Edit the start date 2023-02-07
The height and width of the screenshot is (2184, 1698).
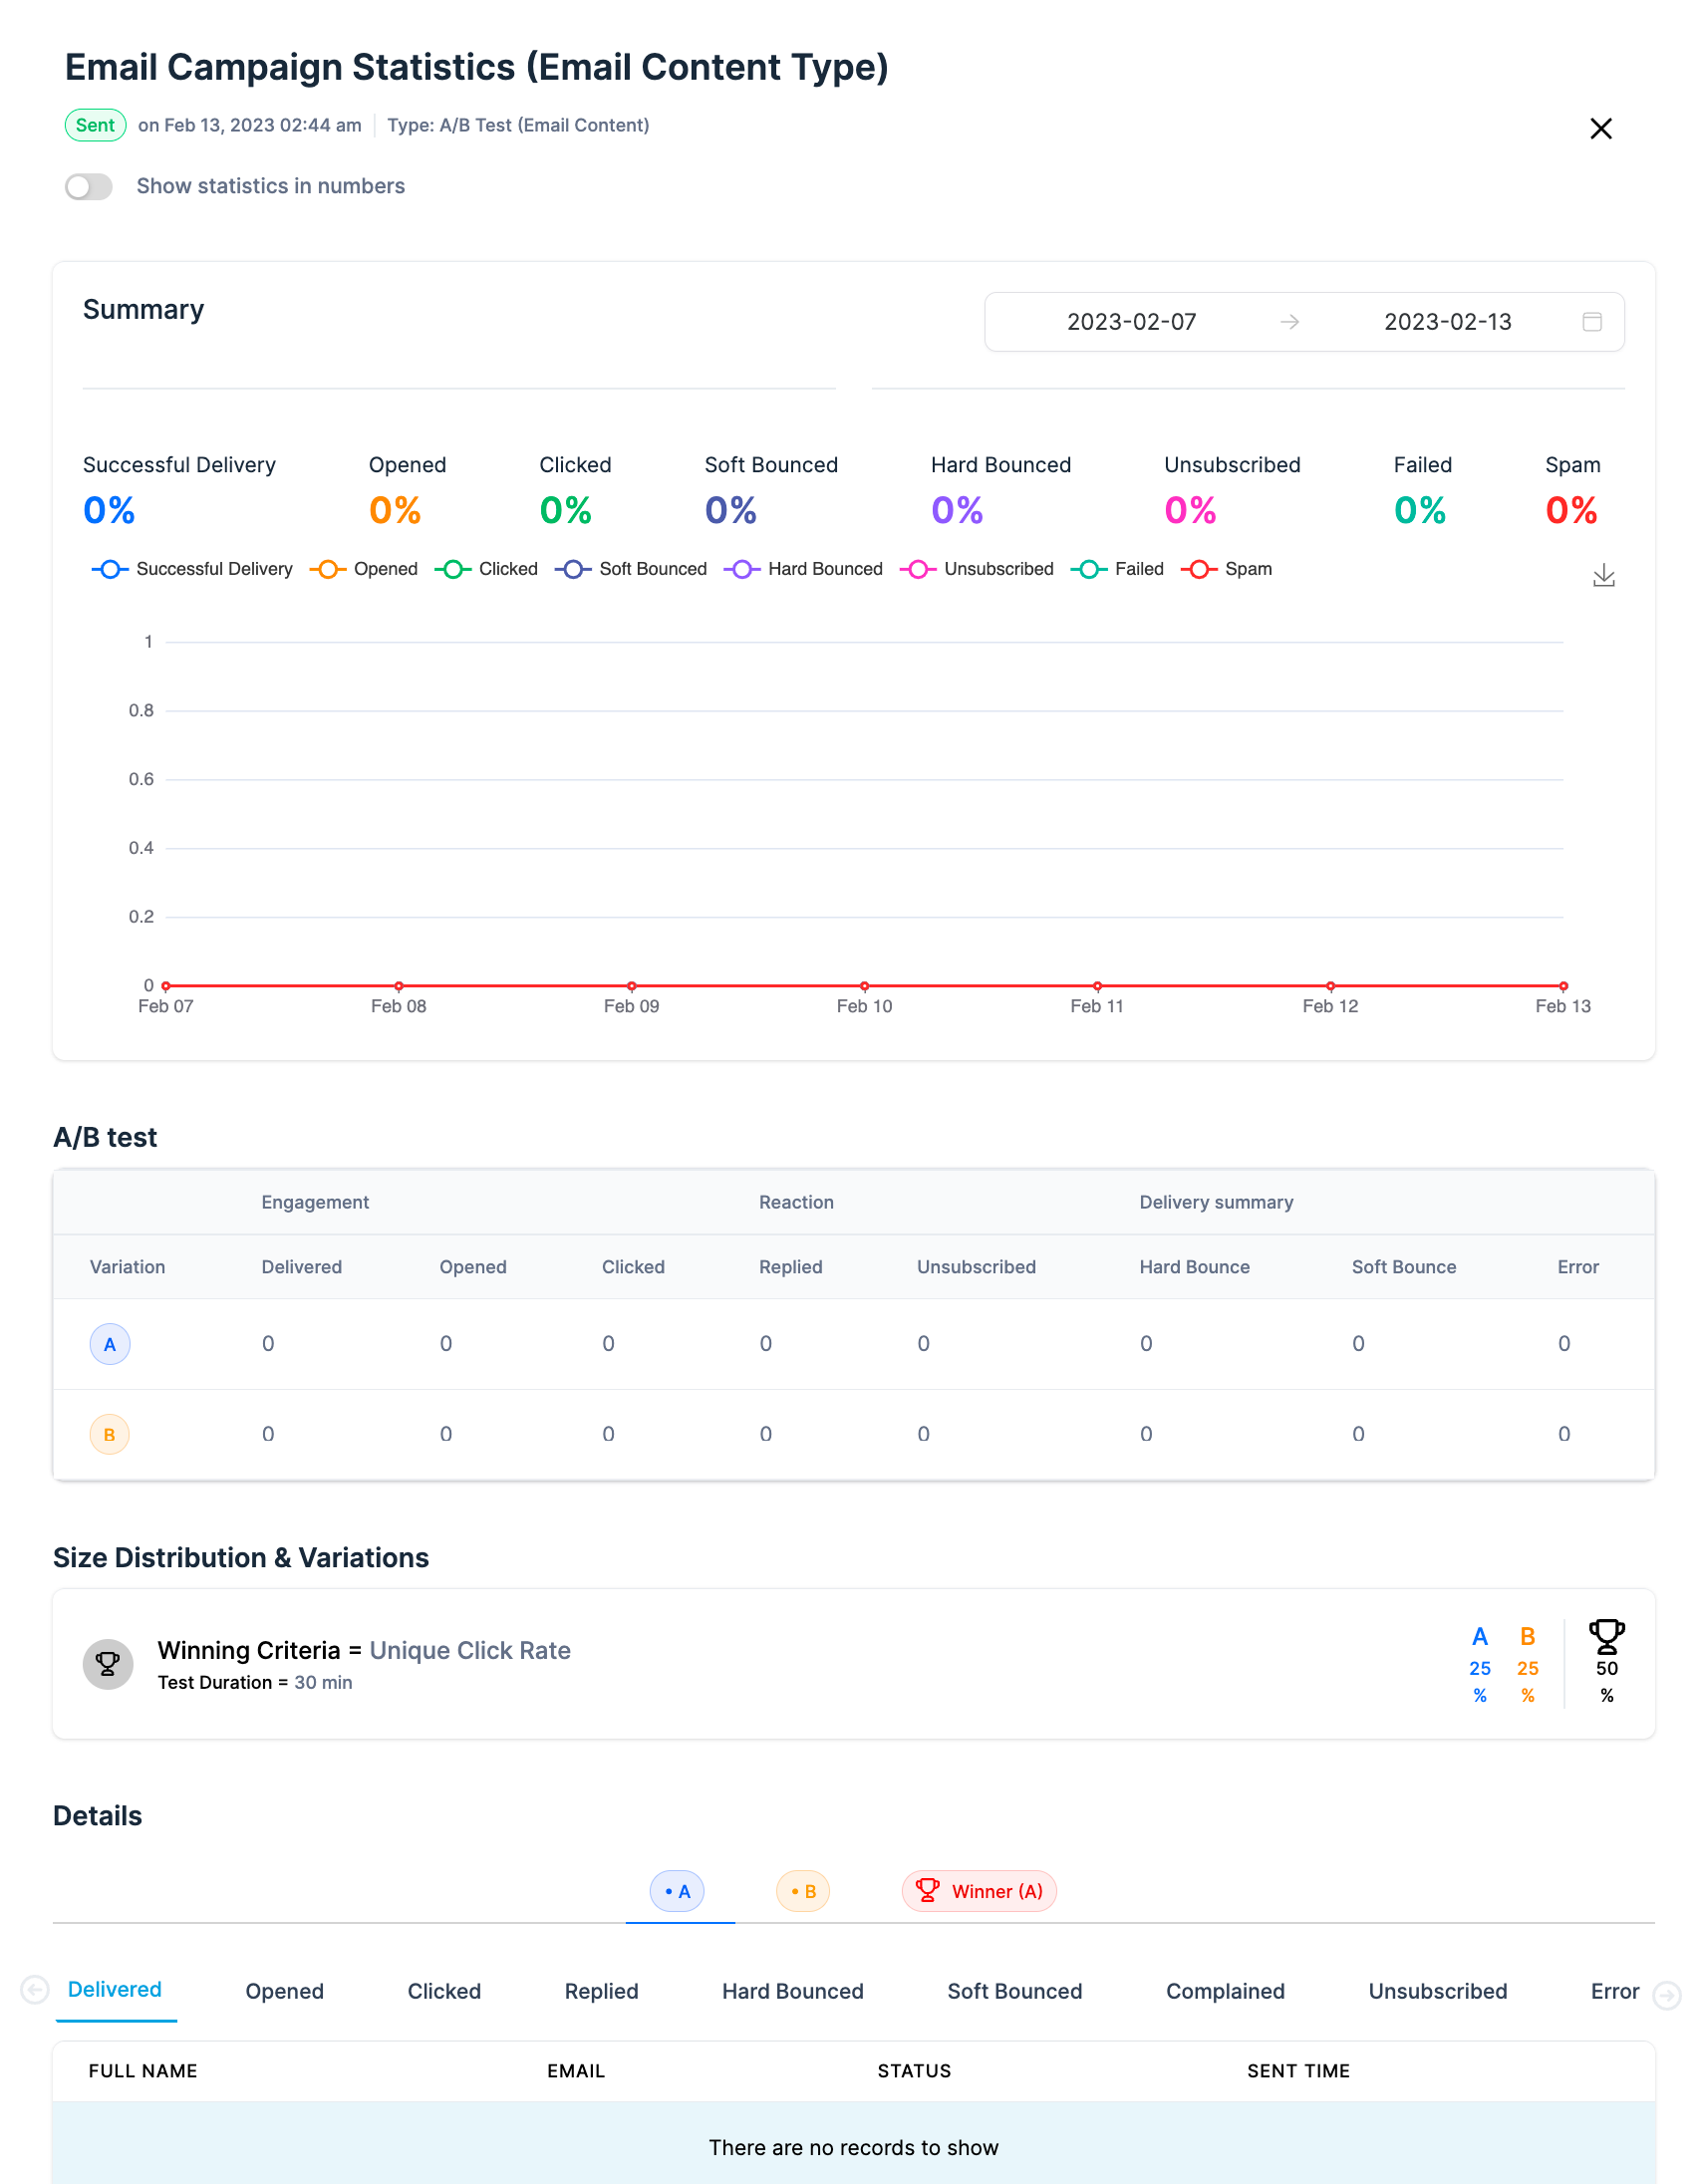click(x=1131, y=322)
